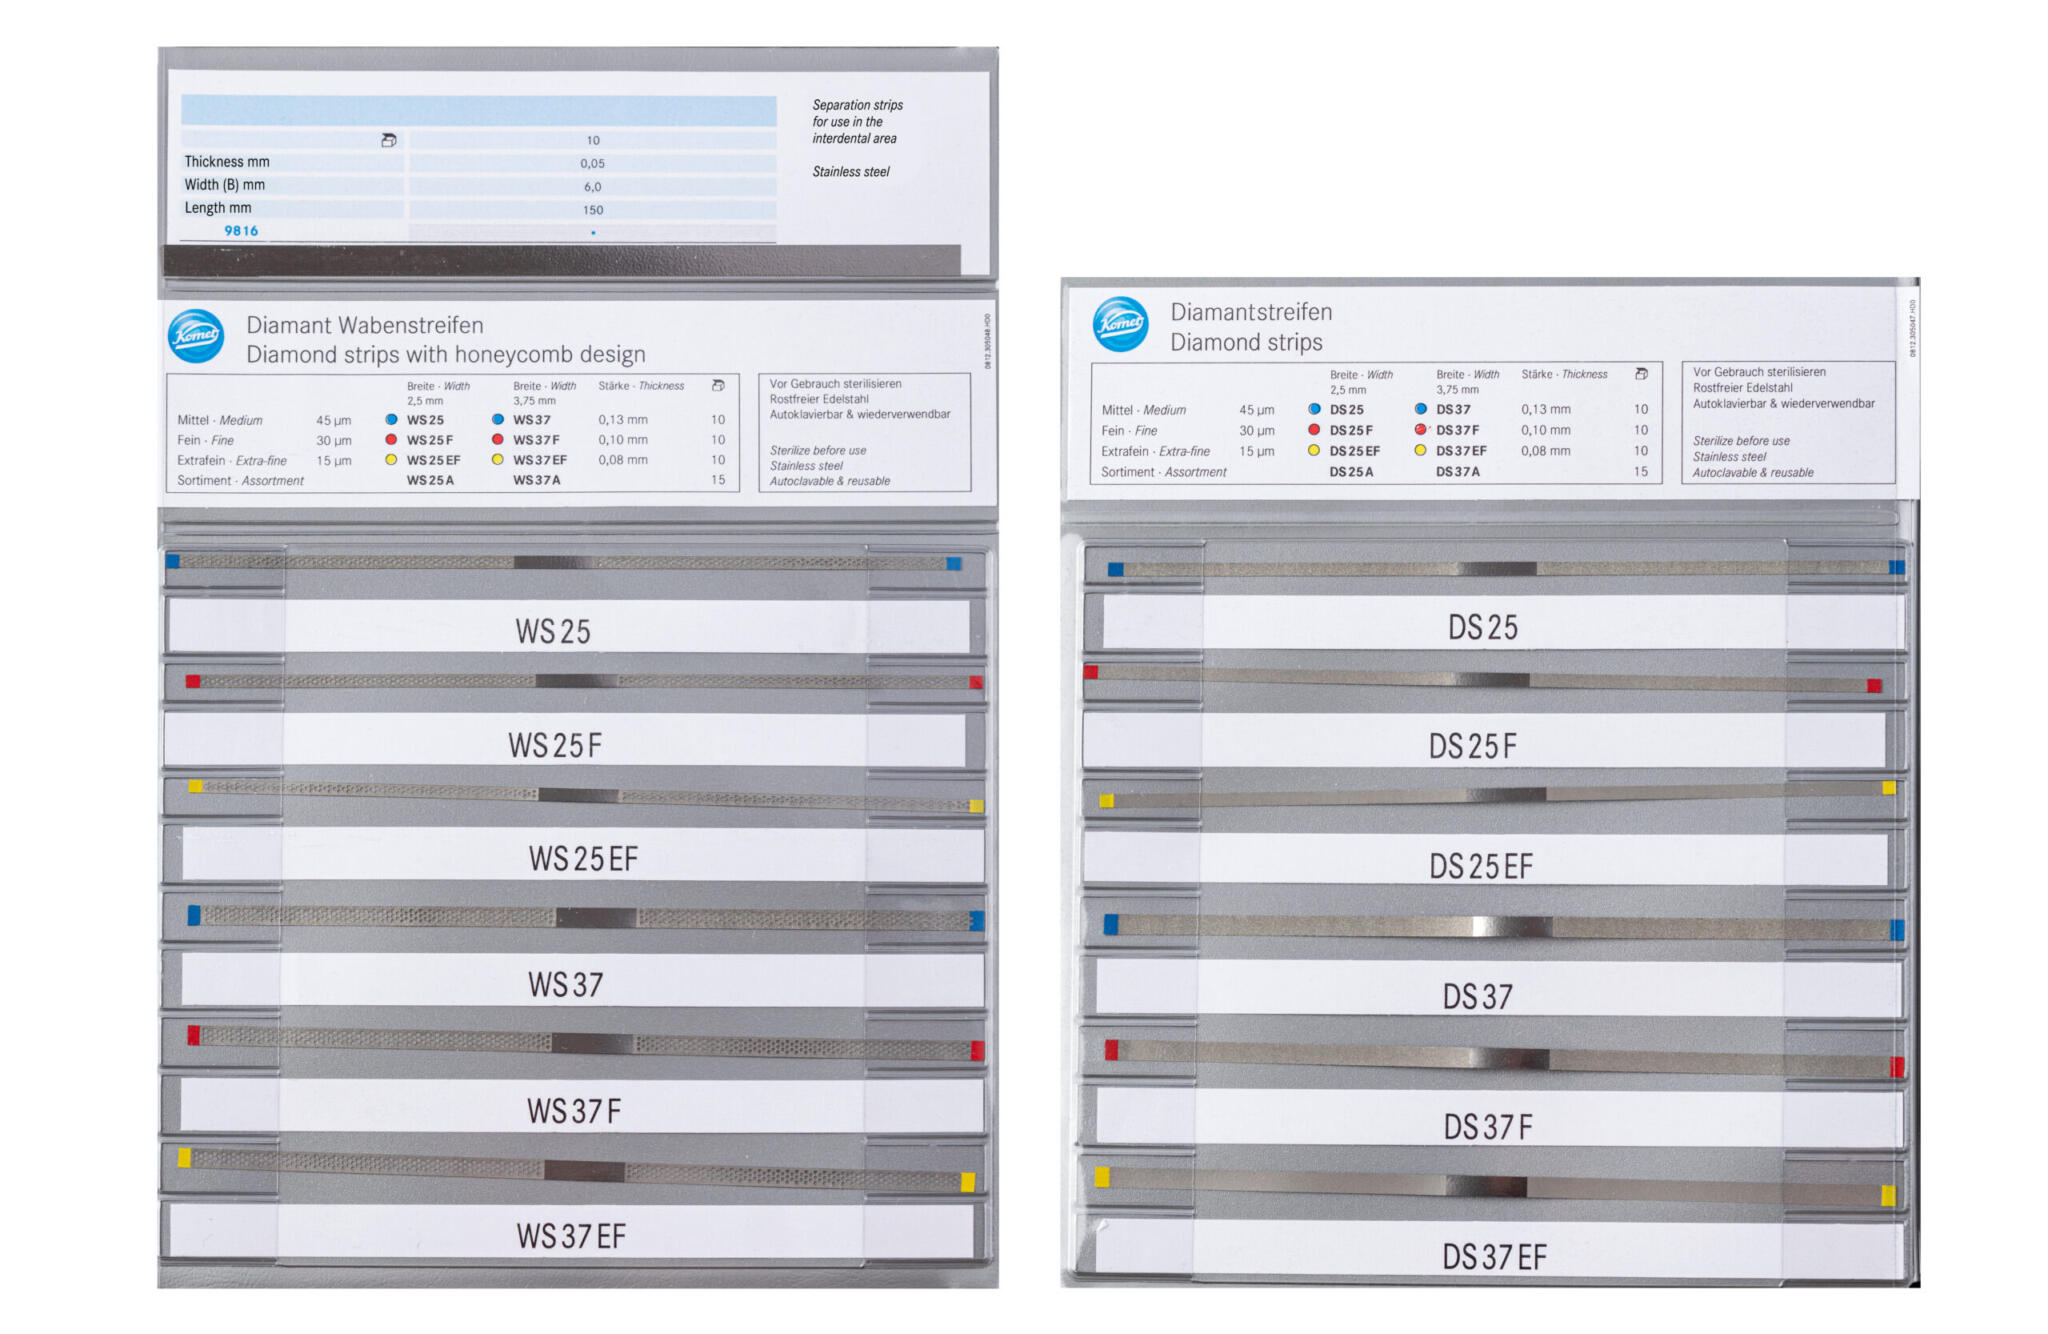Select the red dot next to DS25F

pos(1314,430)
